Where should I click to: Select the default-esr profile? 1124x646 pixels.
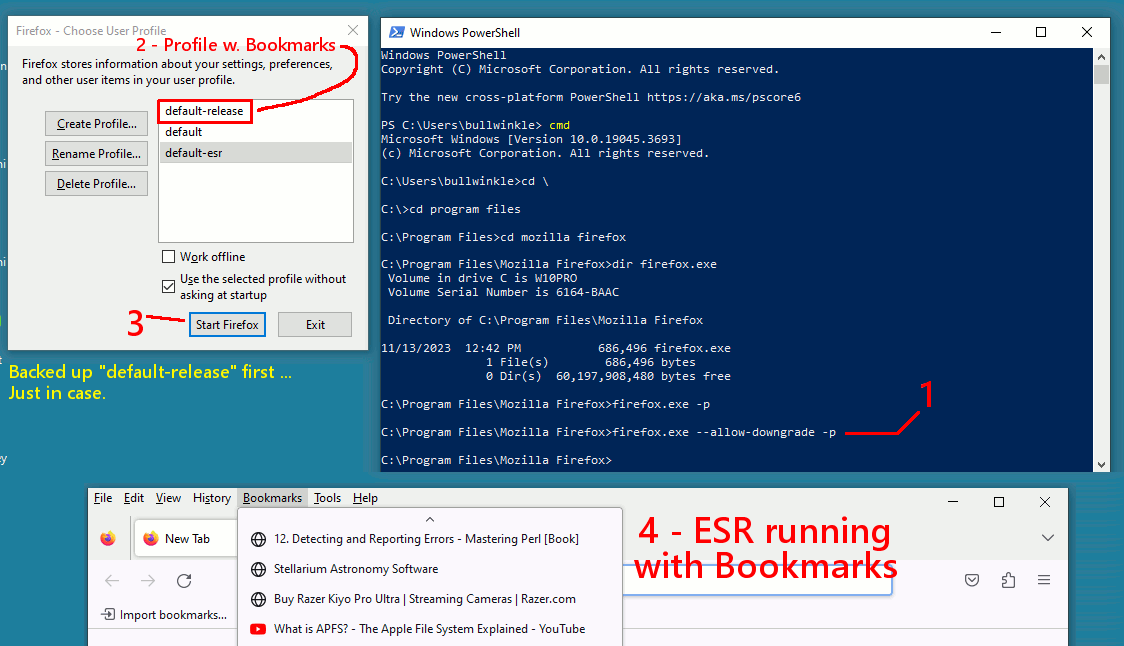(256, 153)
